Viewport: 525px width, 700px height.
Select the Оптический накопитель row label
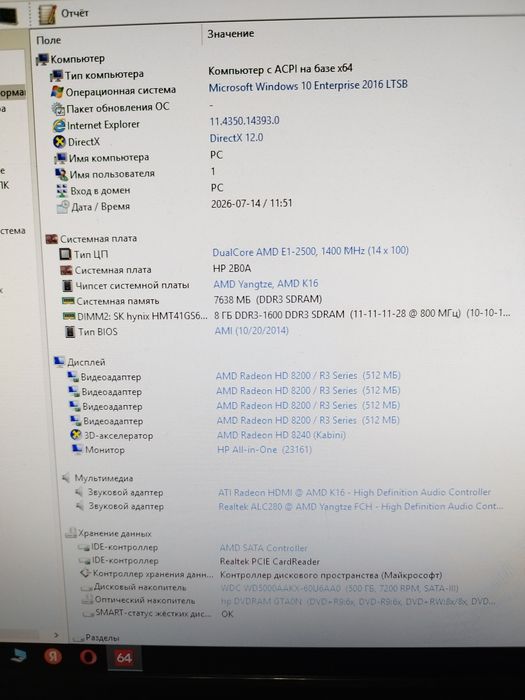[x=145, y=600]
